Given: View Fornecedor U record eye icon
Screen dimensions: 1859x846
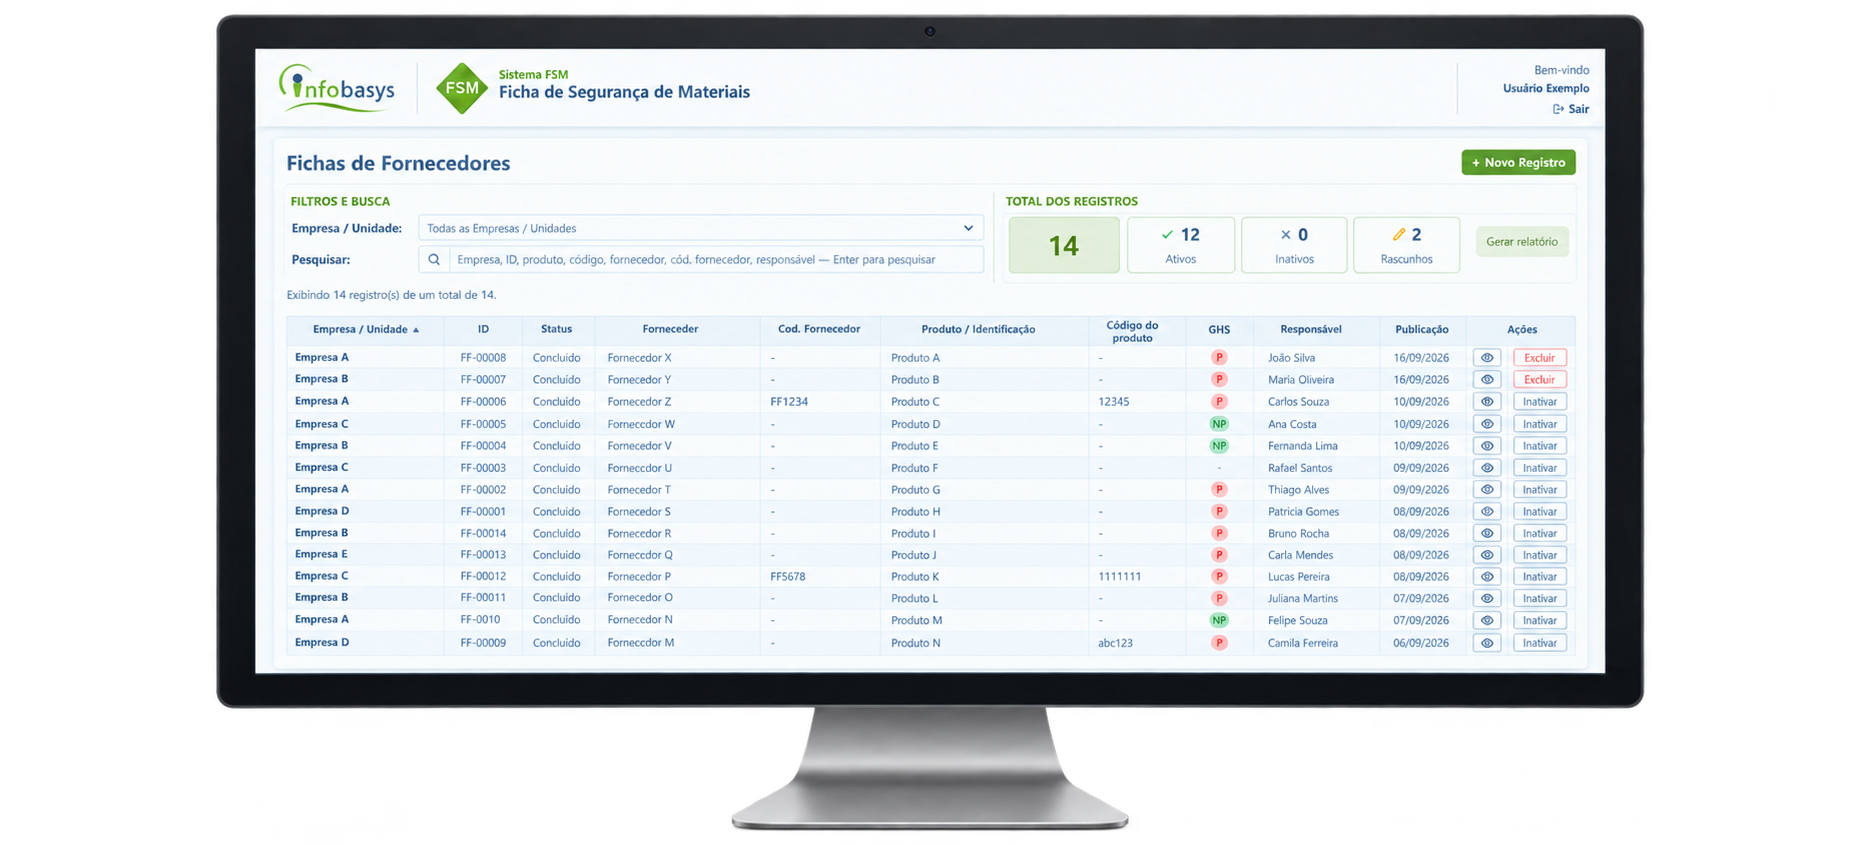Looking at the screenshot, I should (1487, 468).
